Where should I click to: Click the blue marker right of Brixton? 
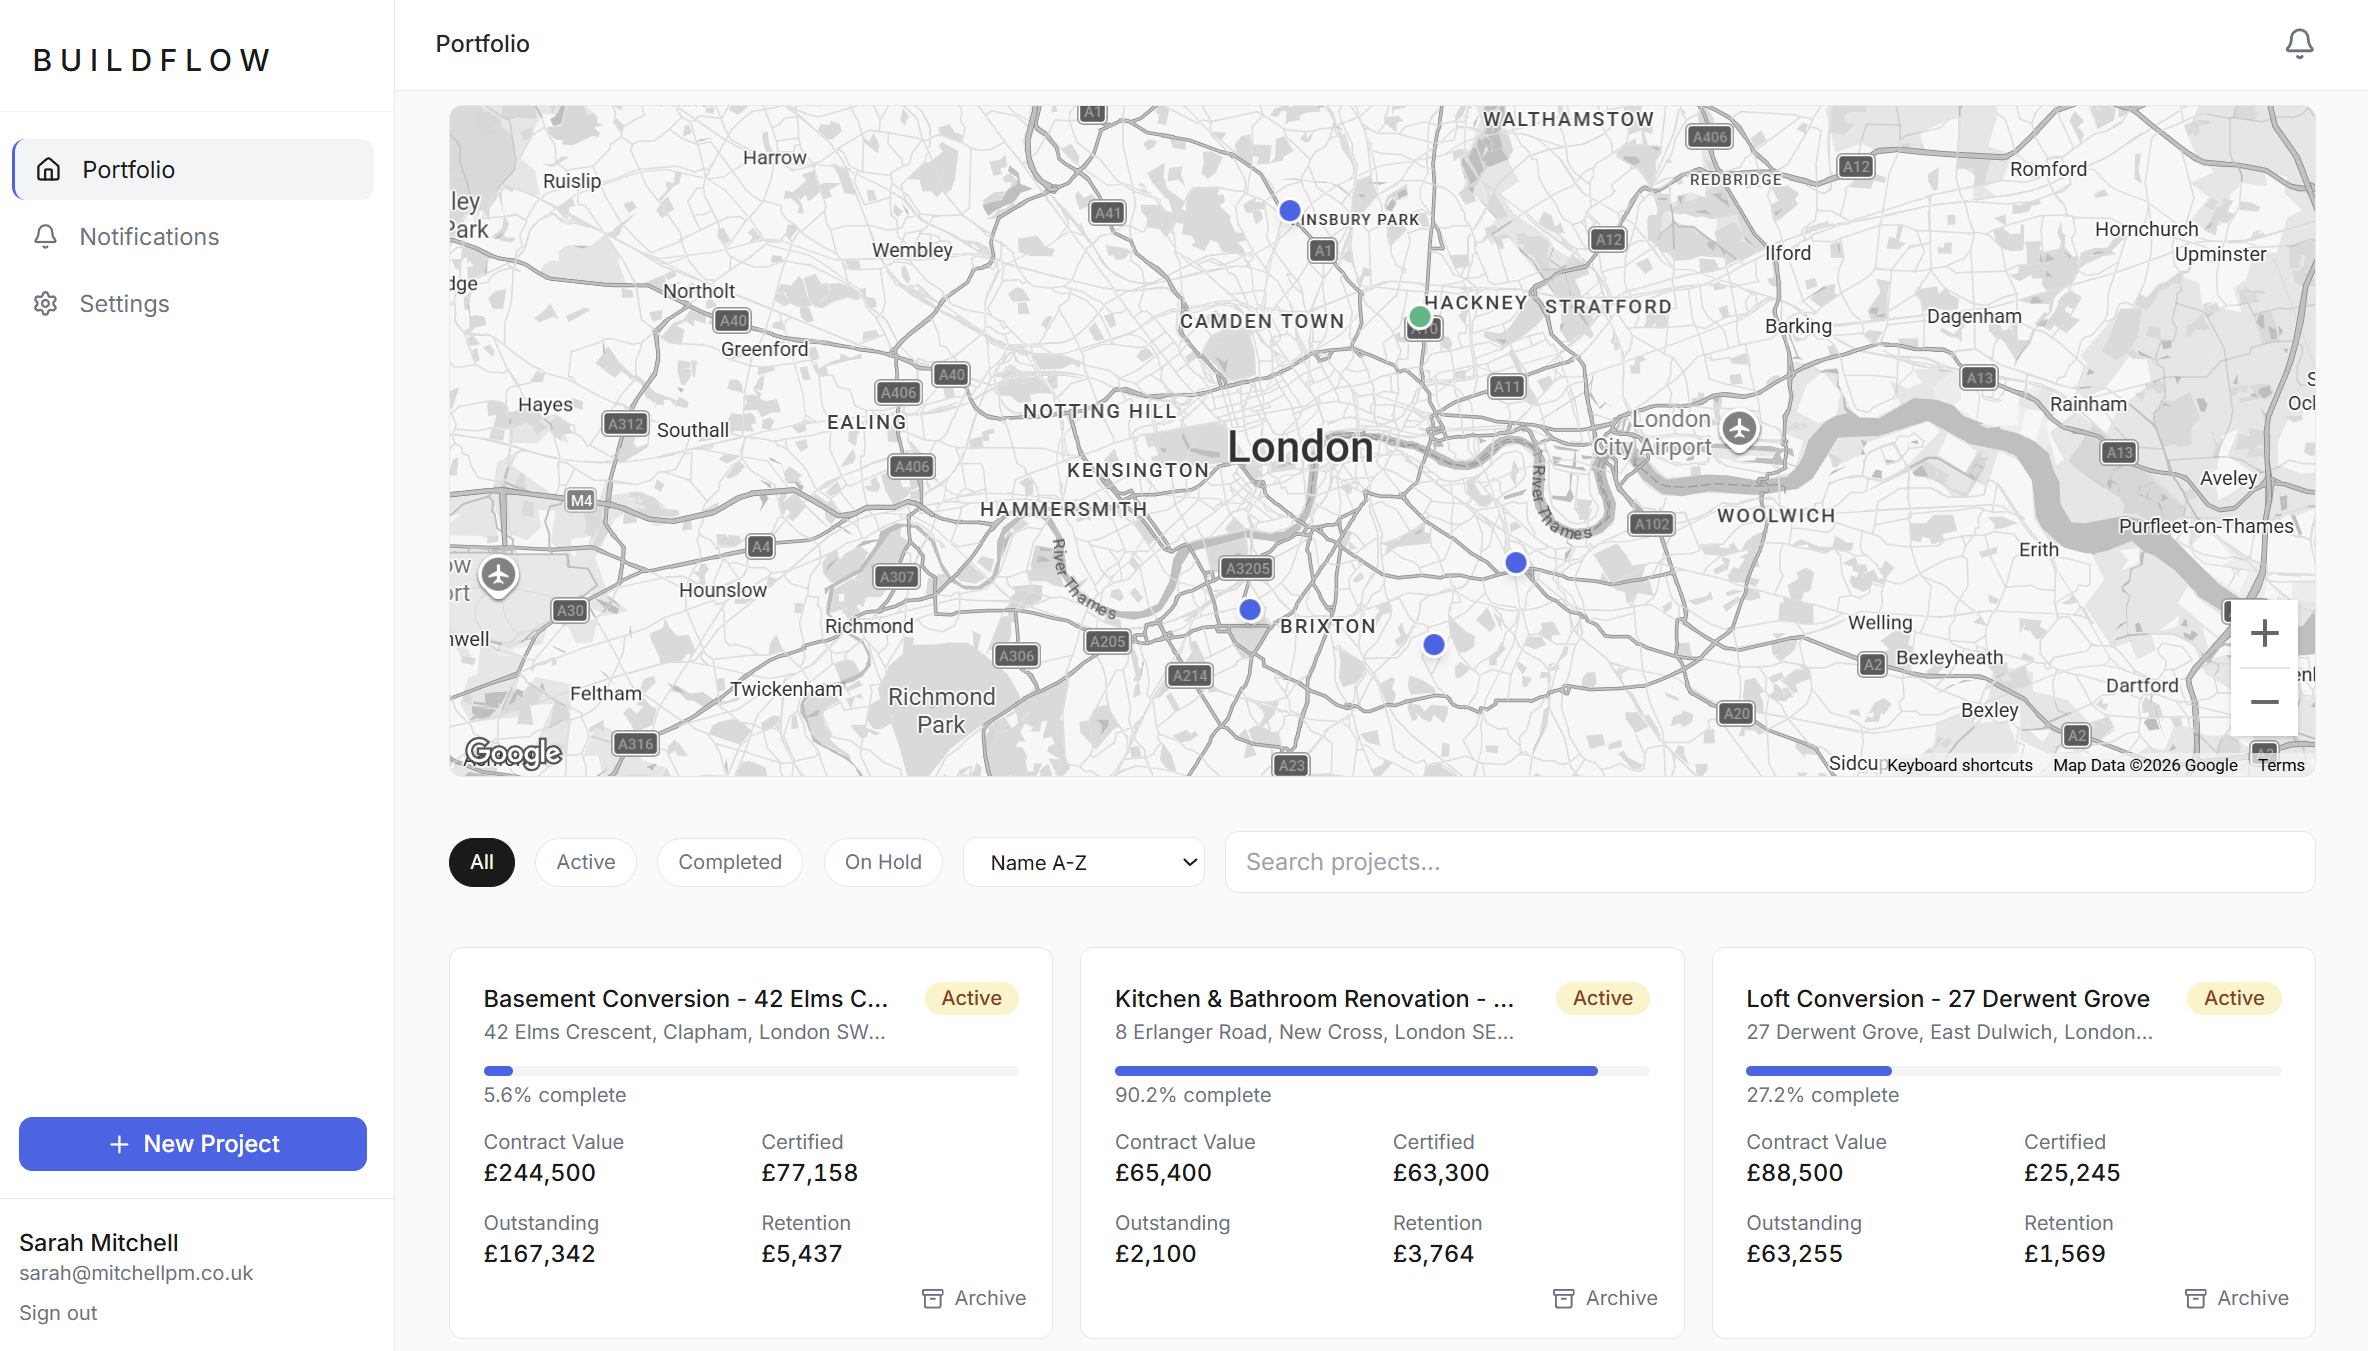[x=1434, y=645]
